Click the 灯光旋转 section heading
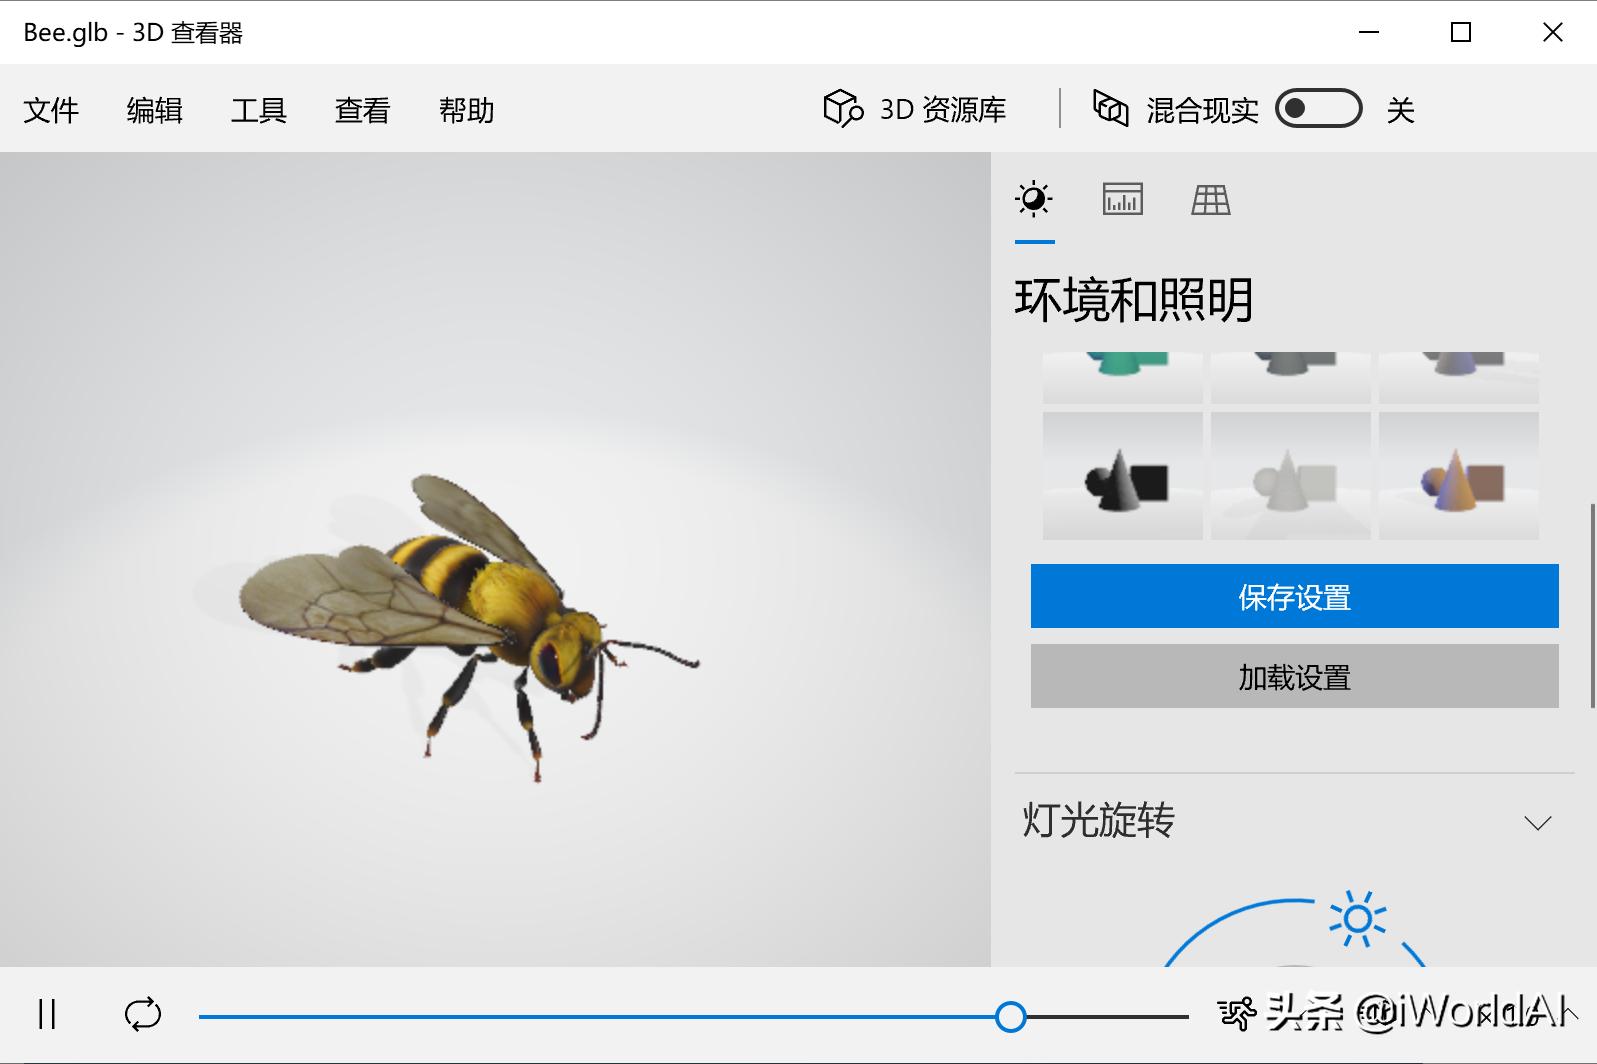The width and height of the screenshot is (1597, 1064). point(1098,820)
